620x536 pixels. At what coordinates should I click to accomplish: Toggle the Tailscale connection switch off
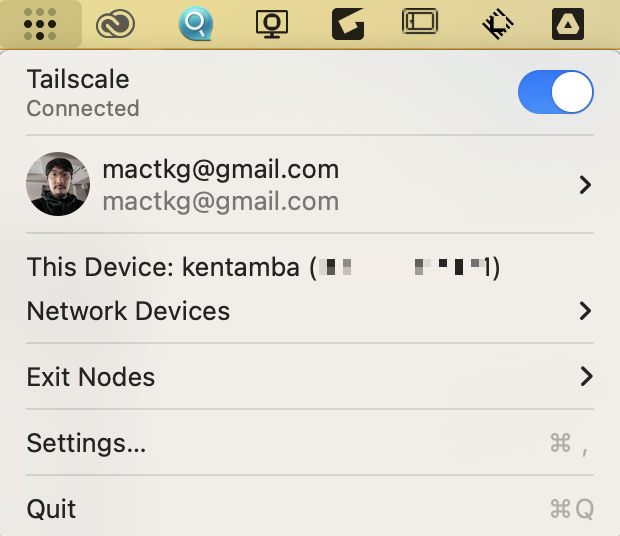pyautogui.click(x=555, y=92)
